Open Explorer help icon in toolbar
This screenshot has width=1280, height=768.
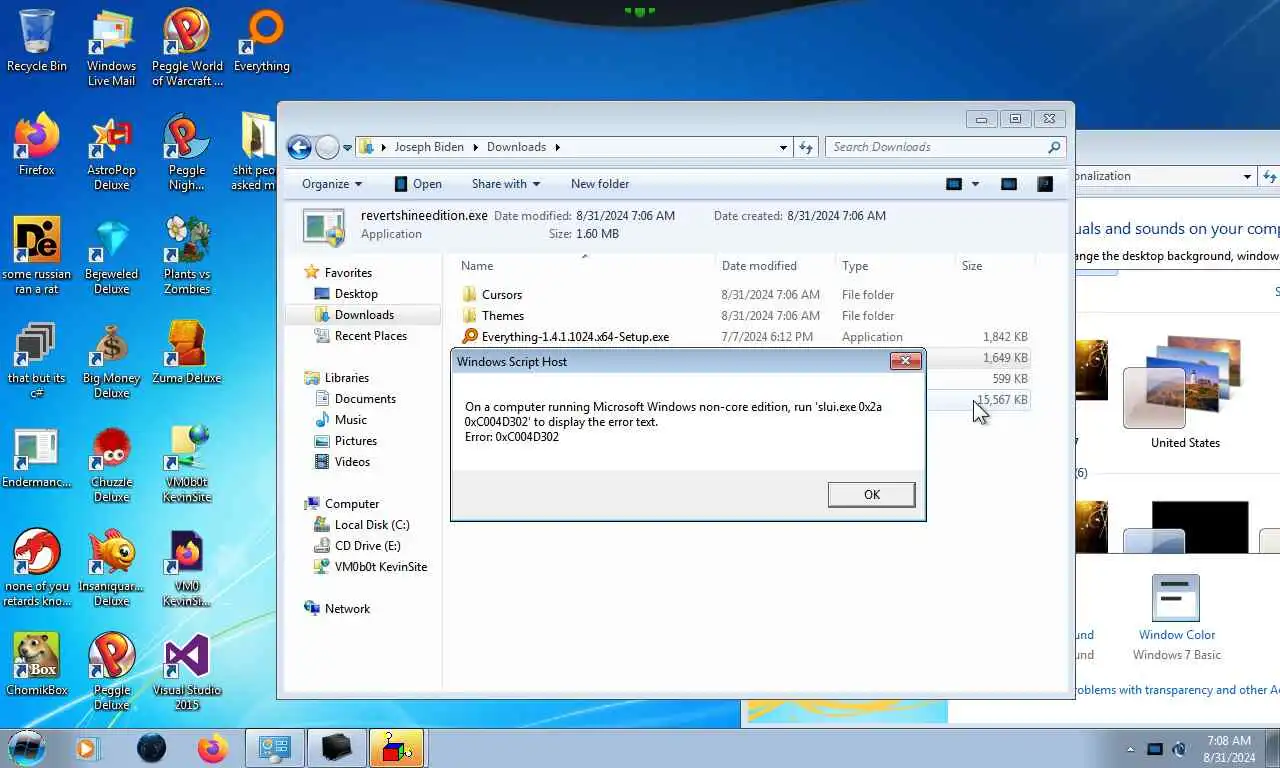pos(1045,184)
